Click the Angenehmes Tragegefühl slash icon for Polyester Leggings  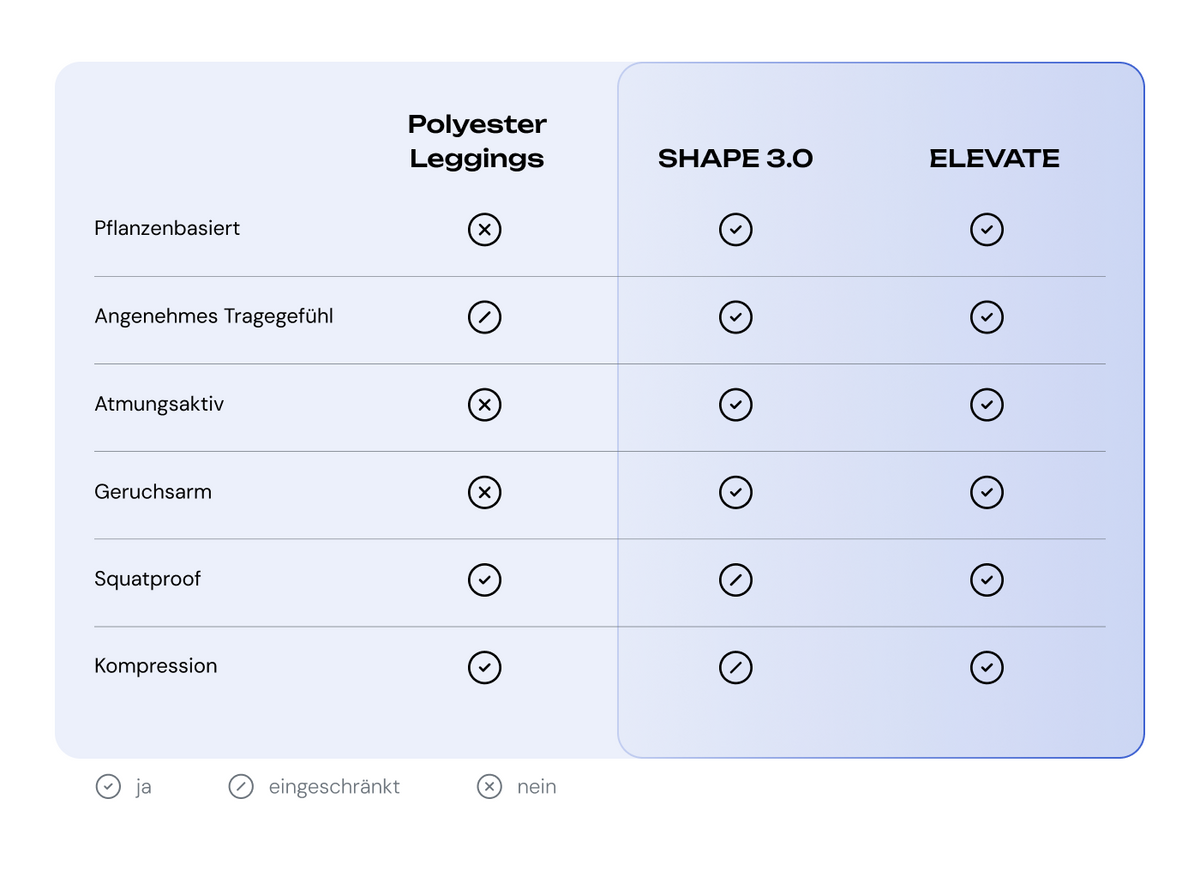pyautogui.click(x=485, y=317)
